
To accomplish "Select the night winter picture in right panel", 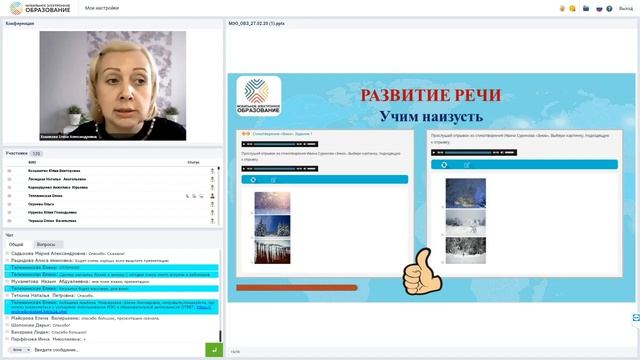I will point(466,193).
